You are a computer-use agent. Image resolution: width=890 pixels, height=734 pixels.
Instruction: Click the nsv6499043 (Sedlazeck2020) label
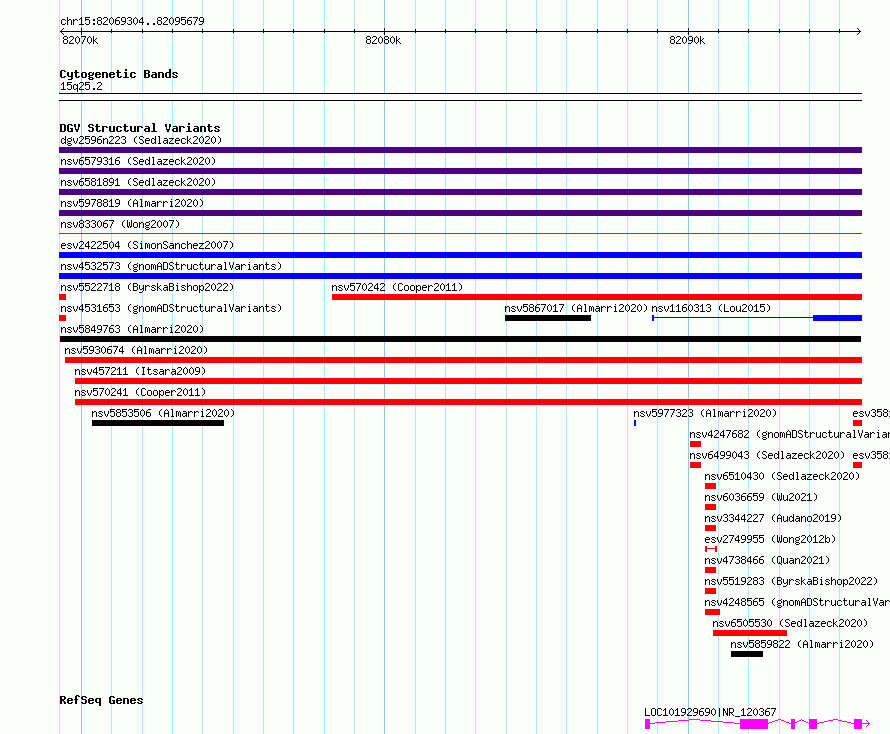coord(767,455)
